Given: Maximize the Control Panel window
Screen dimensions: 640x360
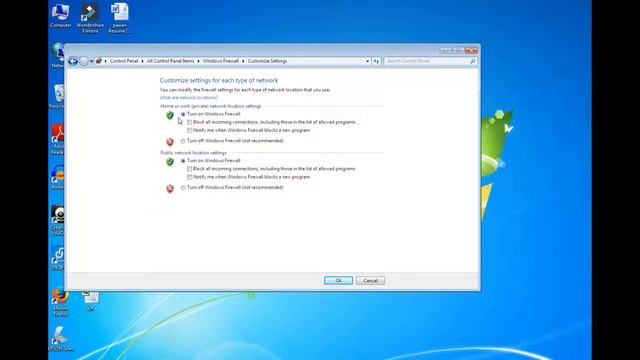Looking at the screenshot, I should (x=458, y=50).
